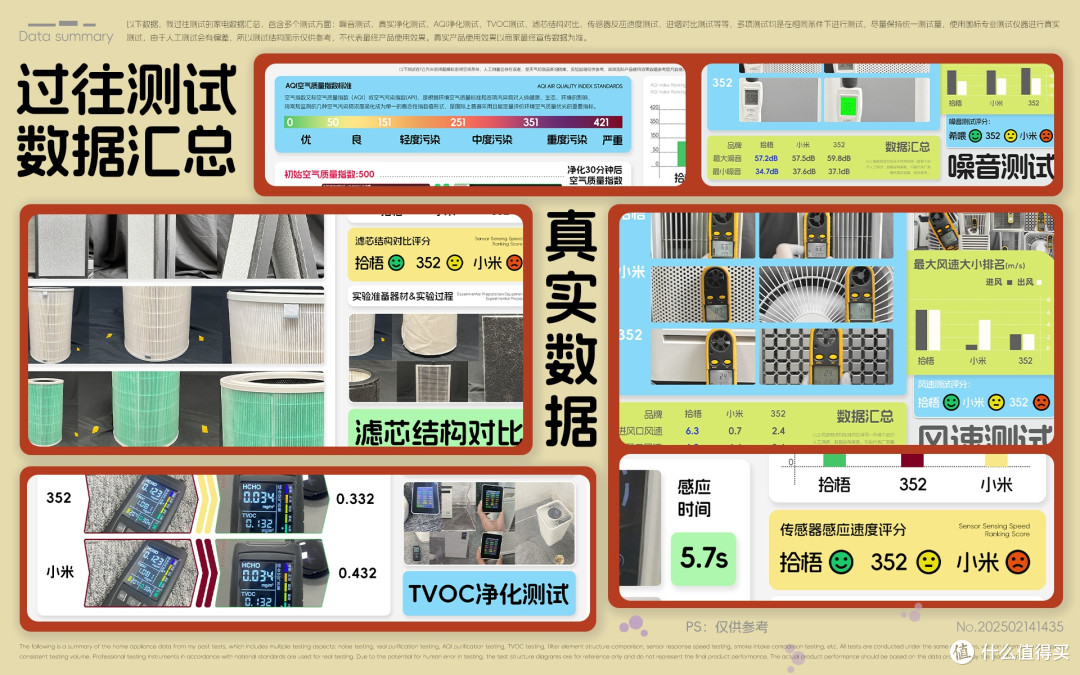Click the dark red bar above 352 in sensor chart
This screenshot has width=1080, height=675.
(x=912, y=460)
